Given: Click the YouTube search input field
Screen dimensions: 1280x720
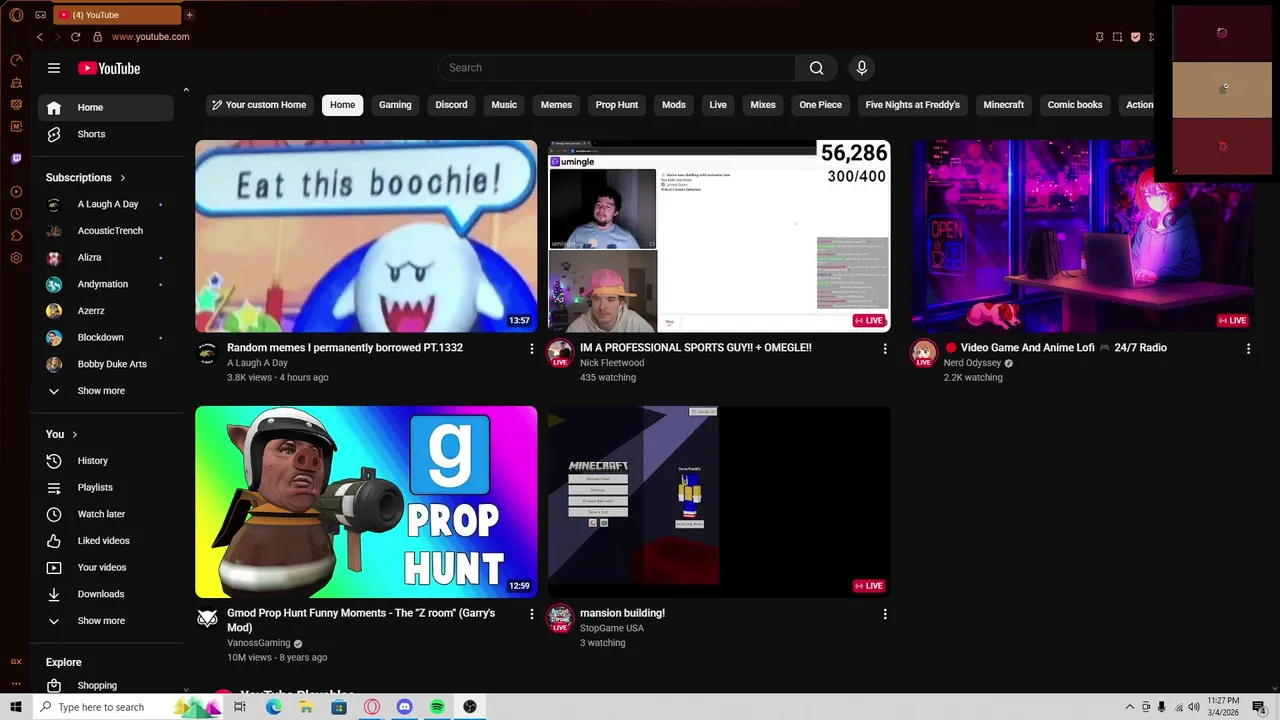Looking at the screenshot, I should tap(617, 68).
